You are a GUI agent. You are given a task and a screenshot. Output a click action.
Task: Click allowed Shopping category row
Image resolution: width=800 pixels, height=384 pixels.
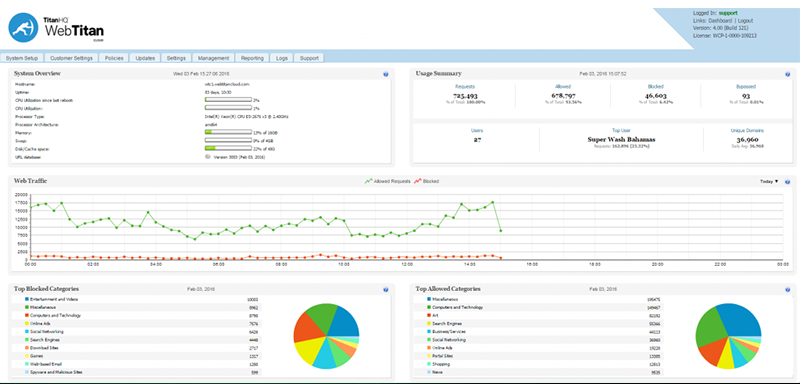pyautogui.click(x=539, y=364)
